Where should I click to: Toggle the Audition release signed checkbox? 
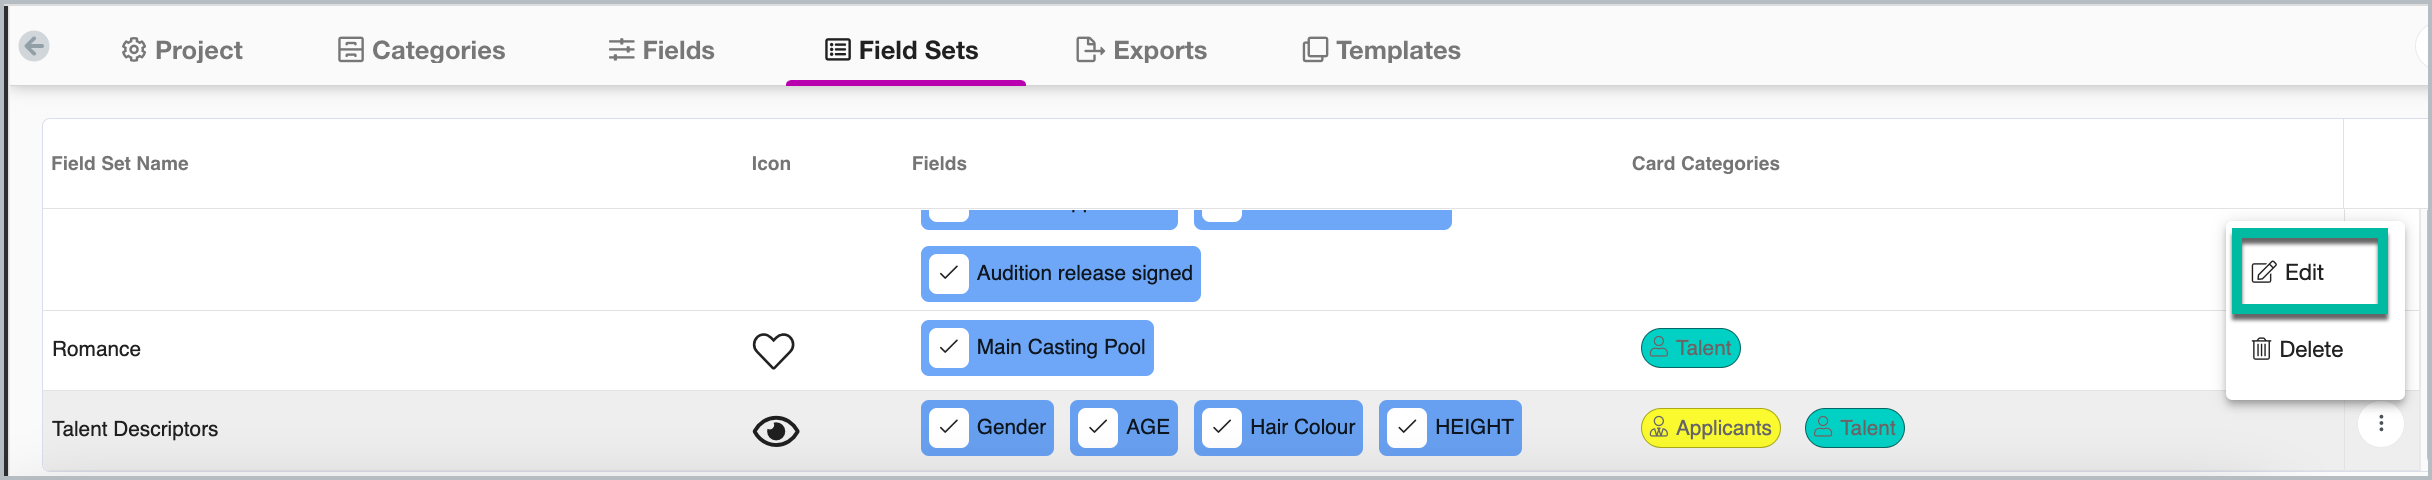[948, 273]
